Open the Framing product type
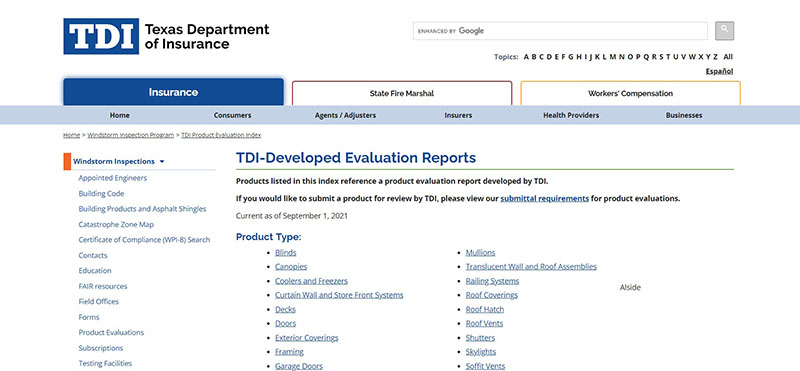Screen dimensions: 800x371 (289, 352)
